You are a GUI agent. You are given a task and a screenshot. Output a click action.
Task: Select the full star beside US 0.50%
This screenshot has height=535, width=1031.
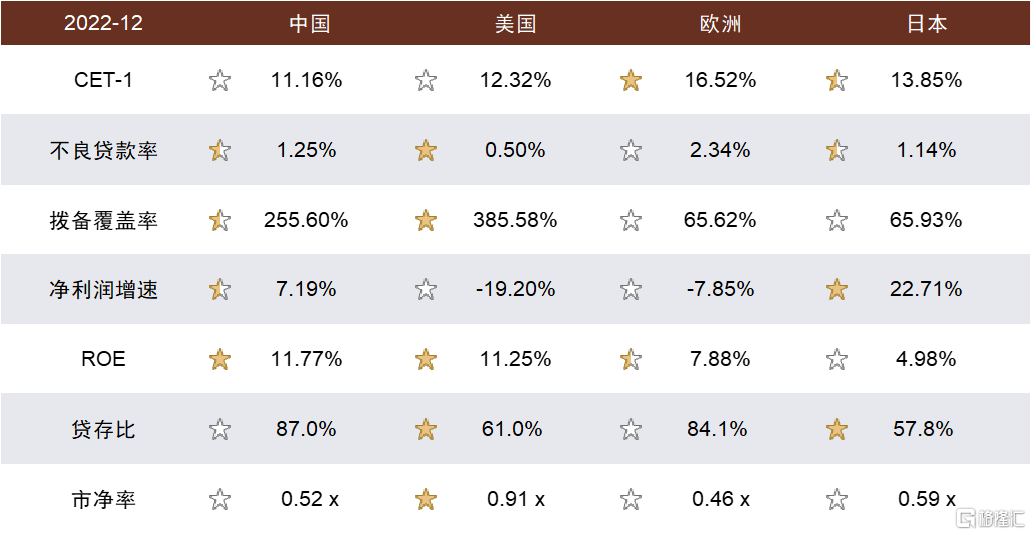click(425, 151)
